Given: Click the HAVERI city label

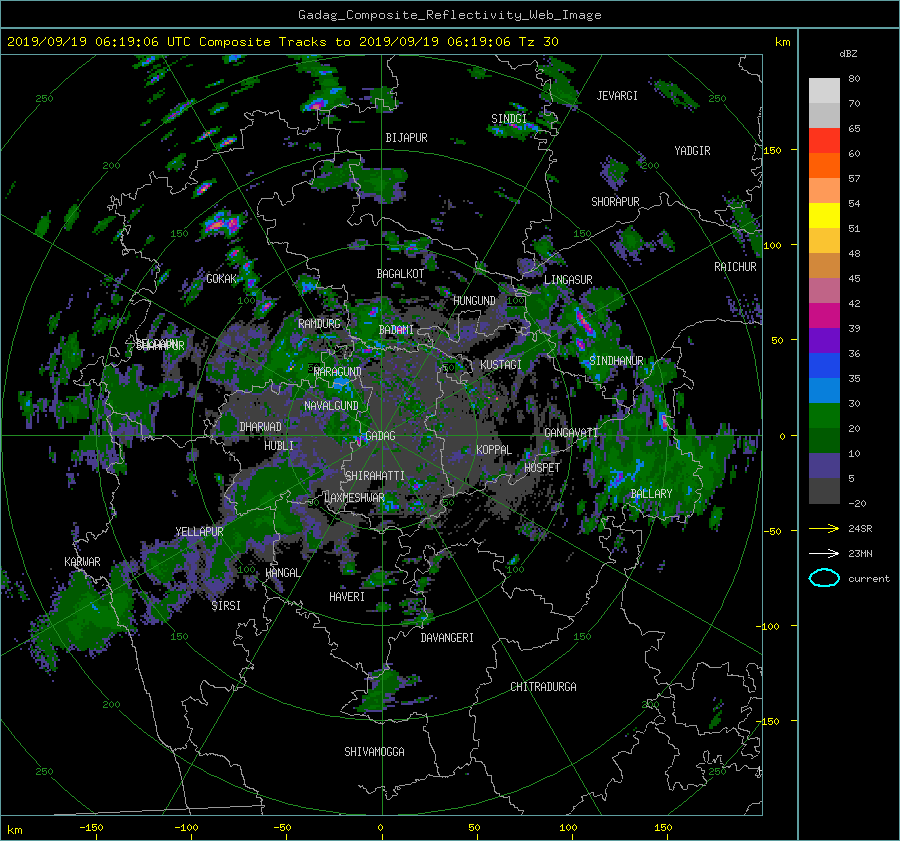Looking at the screenshot, I should 347,597.
